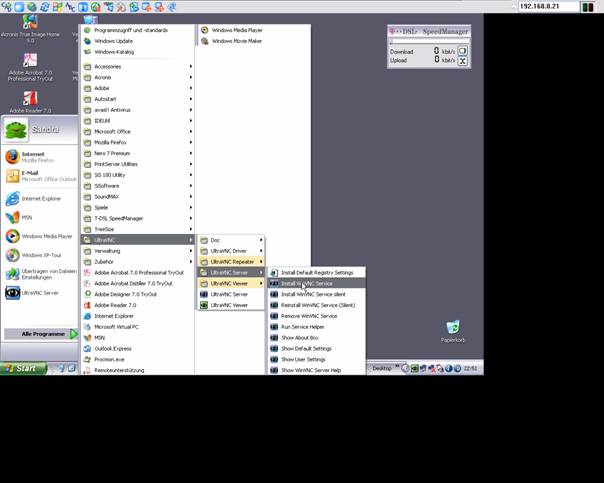
Task: Select Remove WinVNC Service
Action: (317, 316)
